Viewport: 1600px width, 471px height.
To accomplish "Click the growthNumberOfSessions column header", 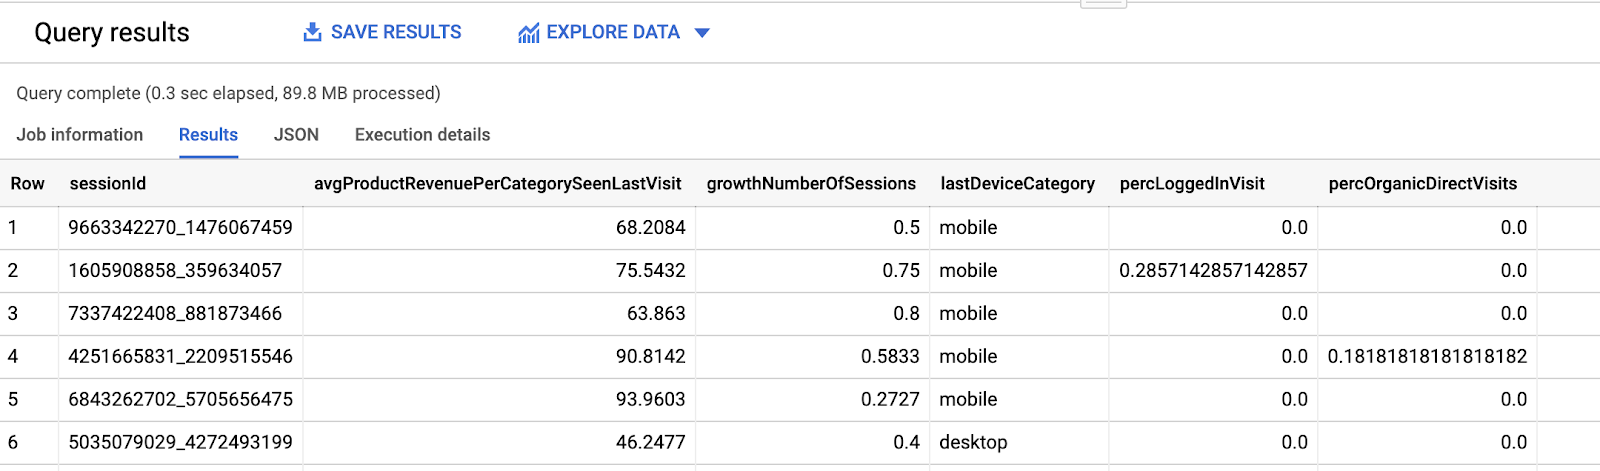I will (811, 184).
